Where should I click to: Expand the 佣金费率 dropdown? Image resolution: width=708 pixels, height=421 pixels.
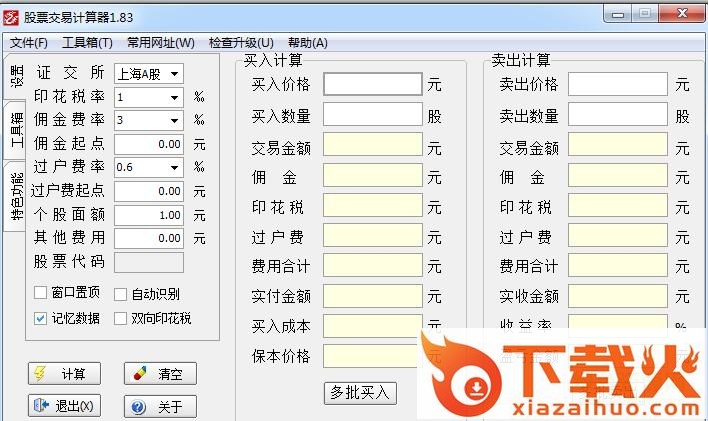(174, 120)
